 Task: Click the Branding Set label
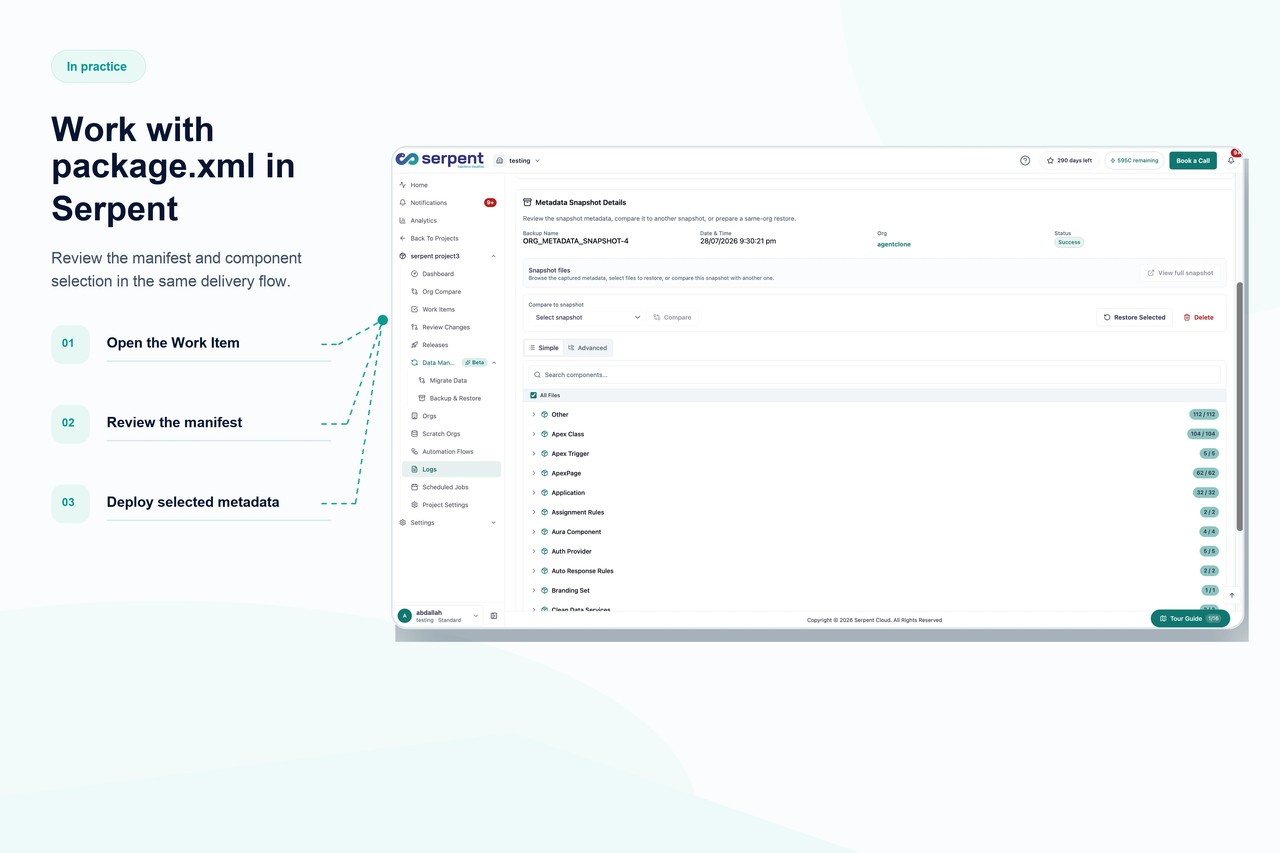point(571,590)
